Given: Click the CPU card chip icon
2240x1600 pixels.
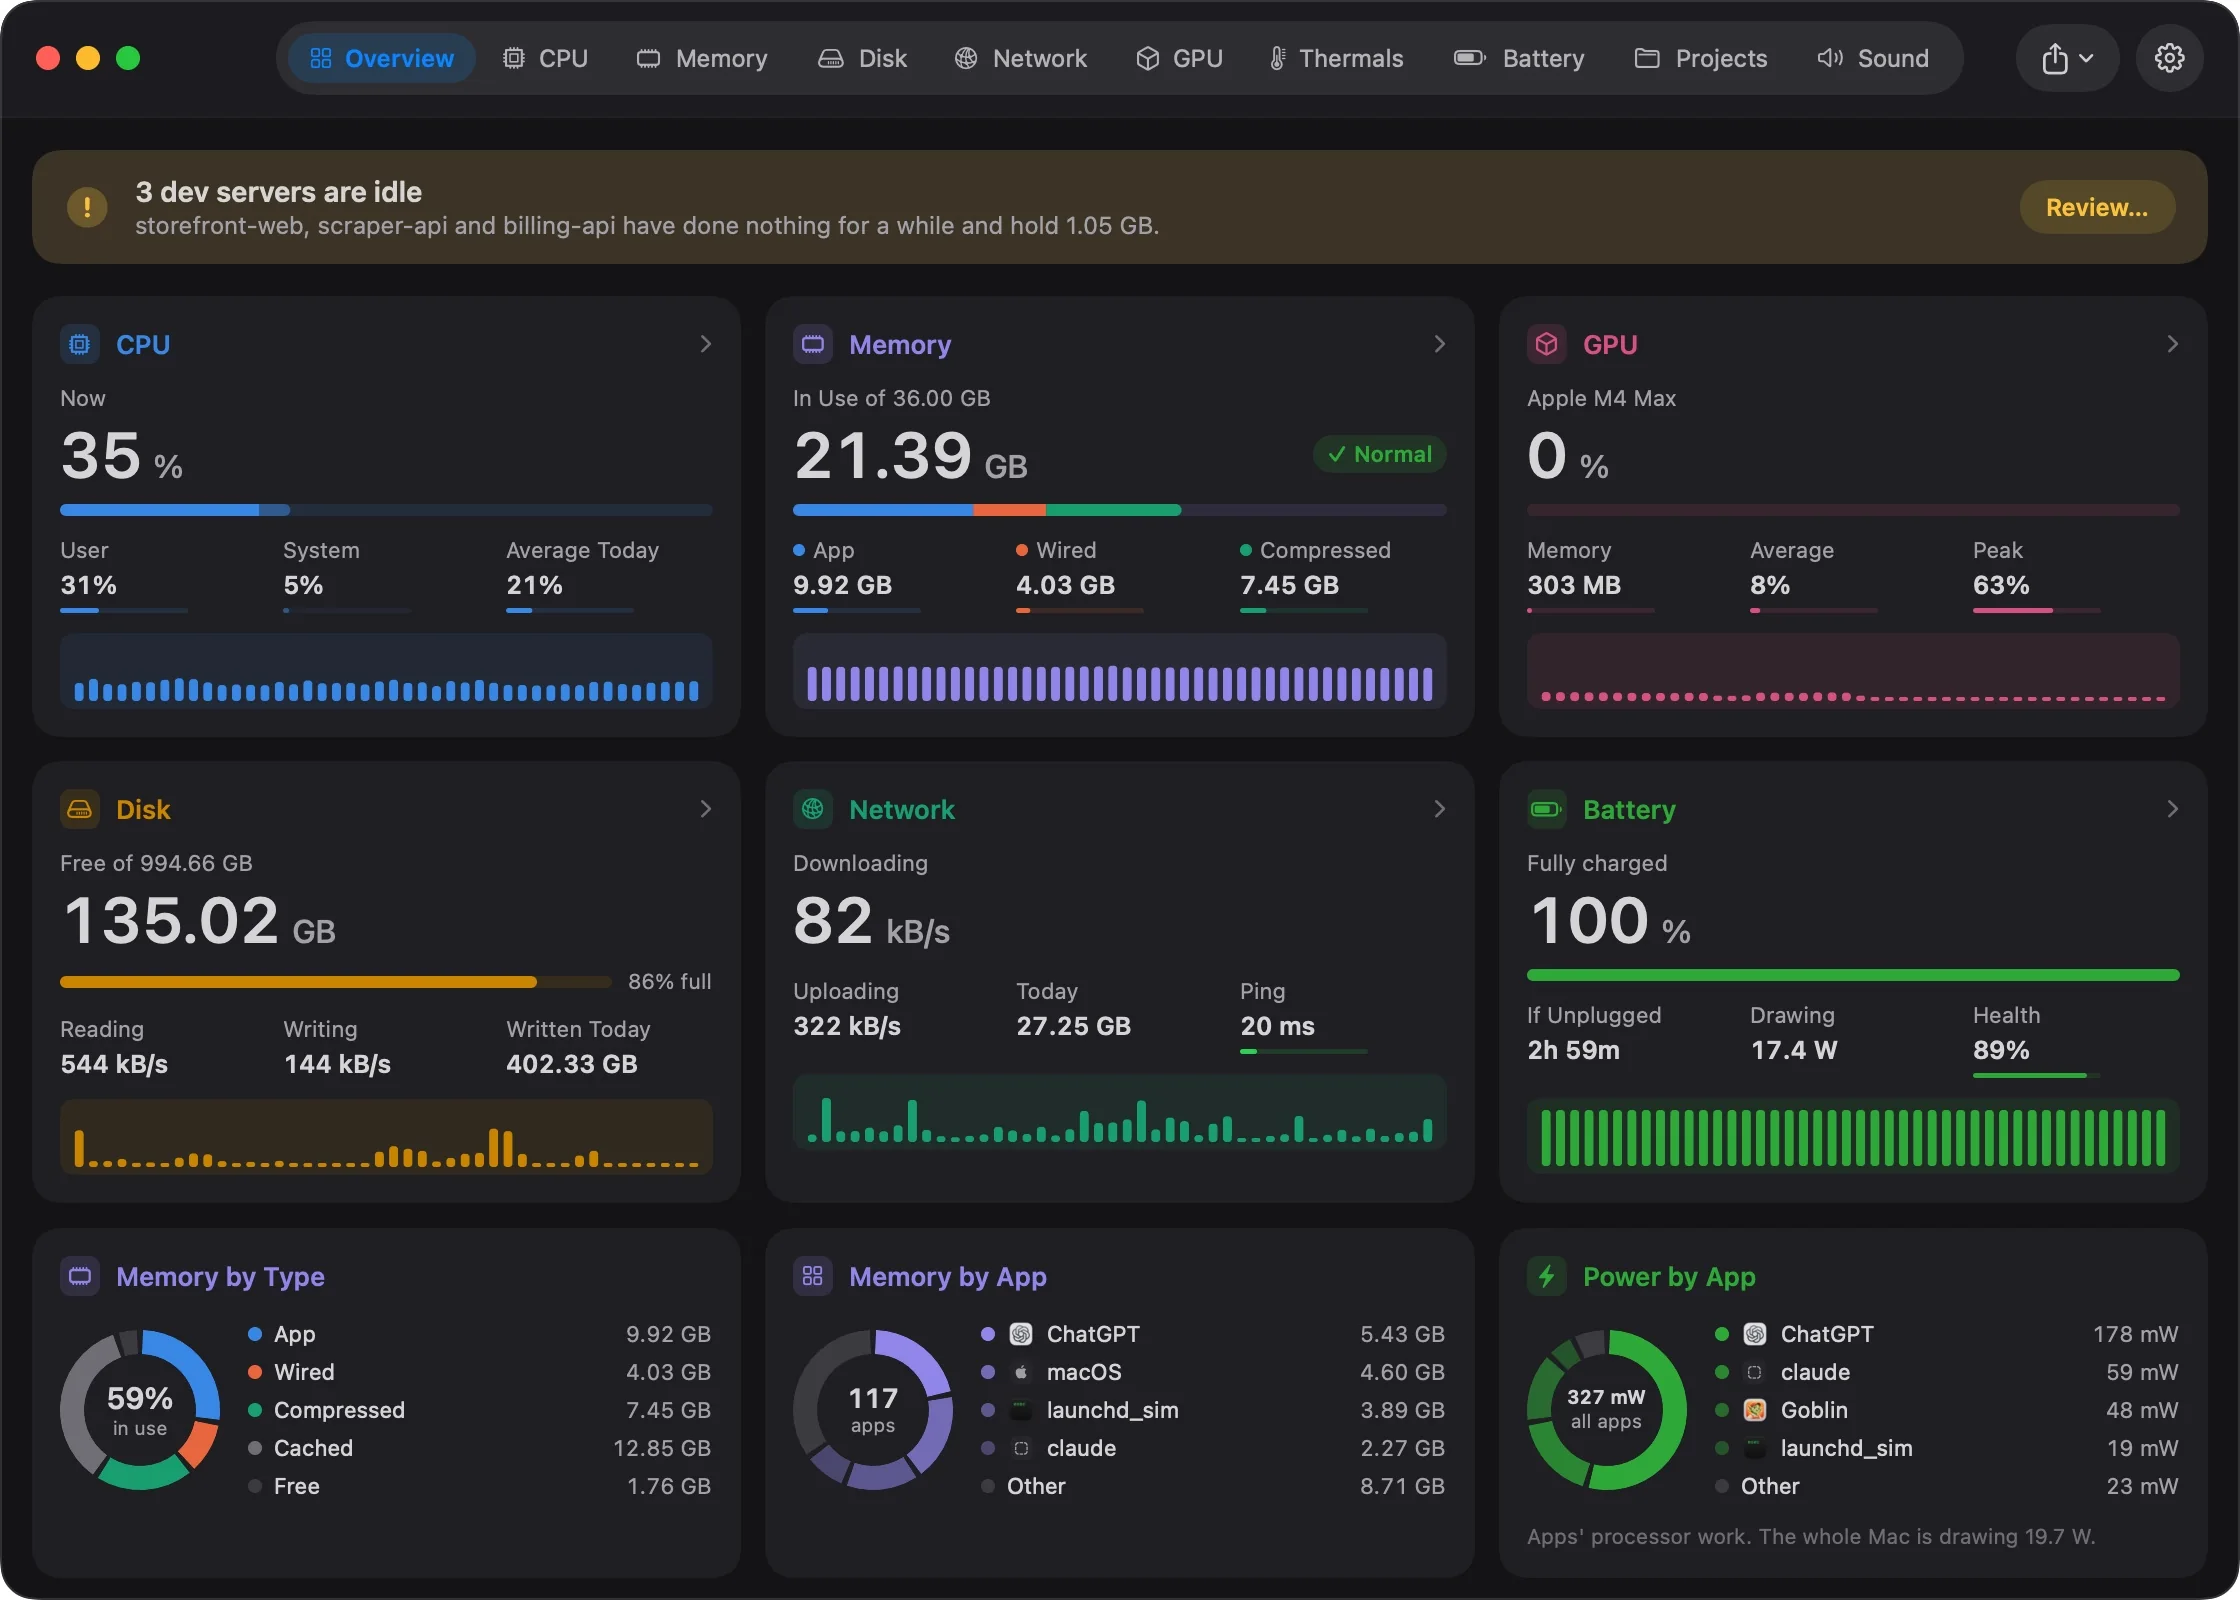Looking at the screenshot, I should click(x=80, y=344).
